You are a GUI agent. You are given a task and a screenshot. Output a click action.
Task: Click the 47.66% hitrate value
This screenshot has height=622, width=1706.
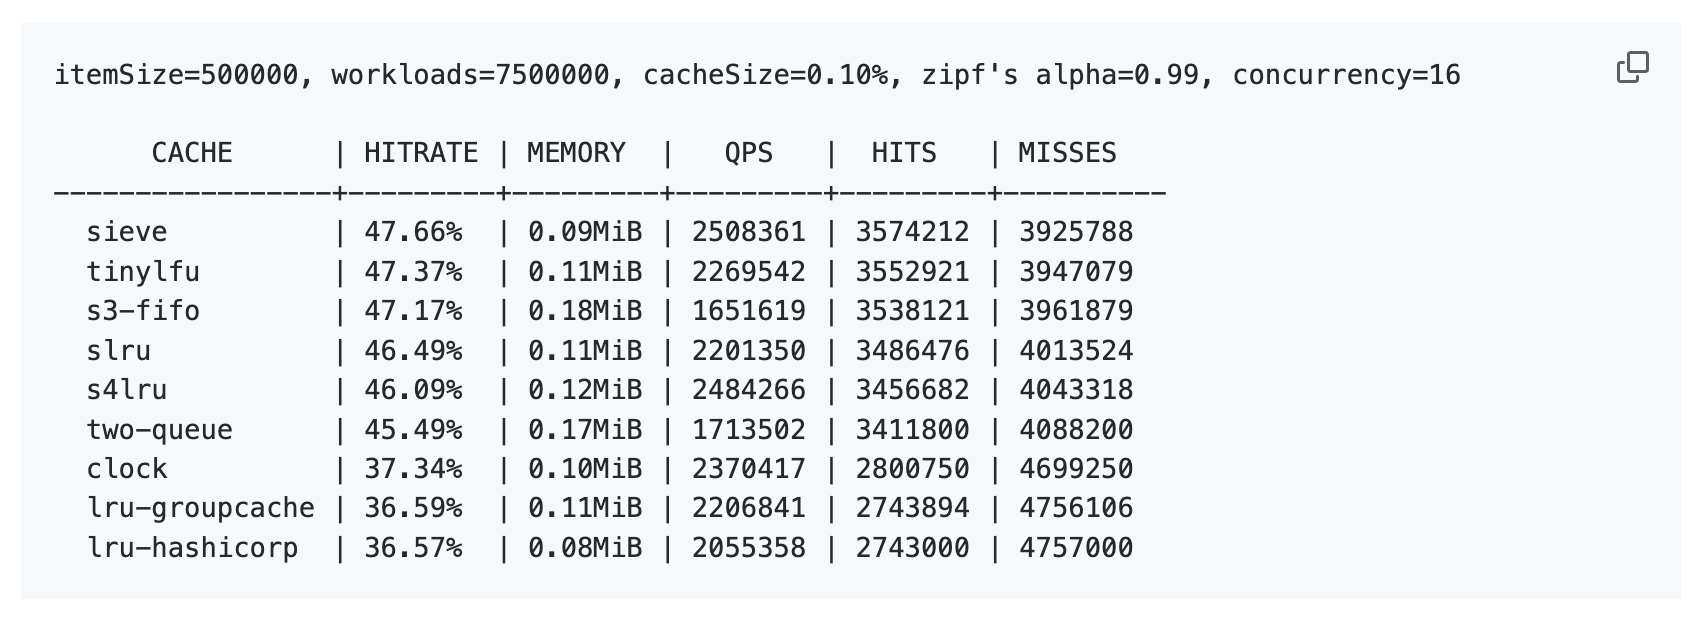tap(413, 232)
